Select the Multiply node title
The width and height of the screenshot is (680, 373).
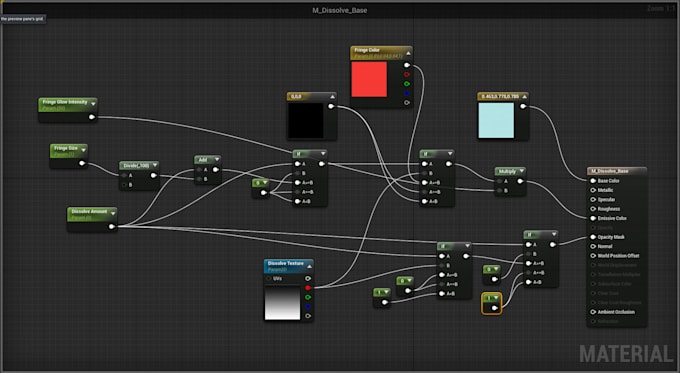click(507, 171)
